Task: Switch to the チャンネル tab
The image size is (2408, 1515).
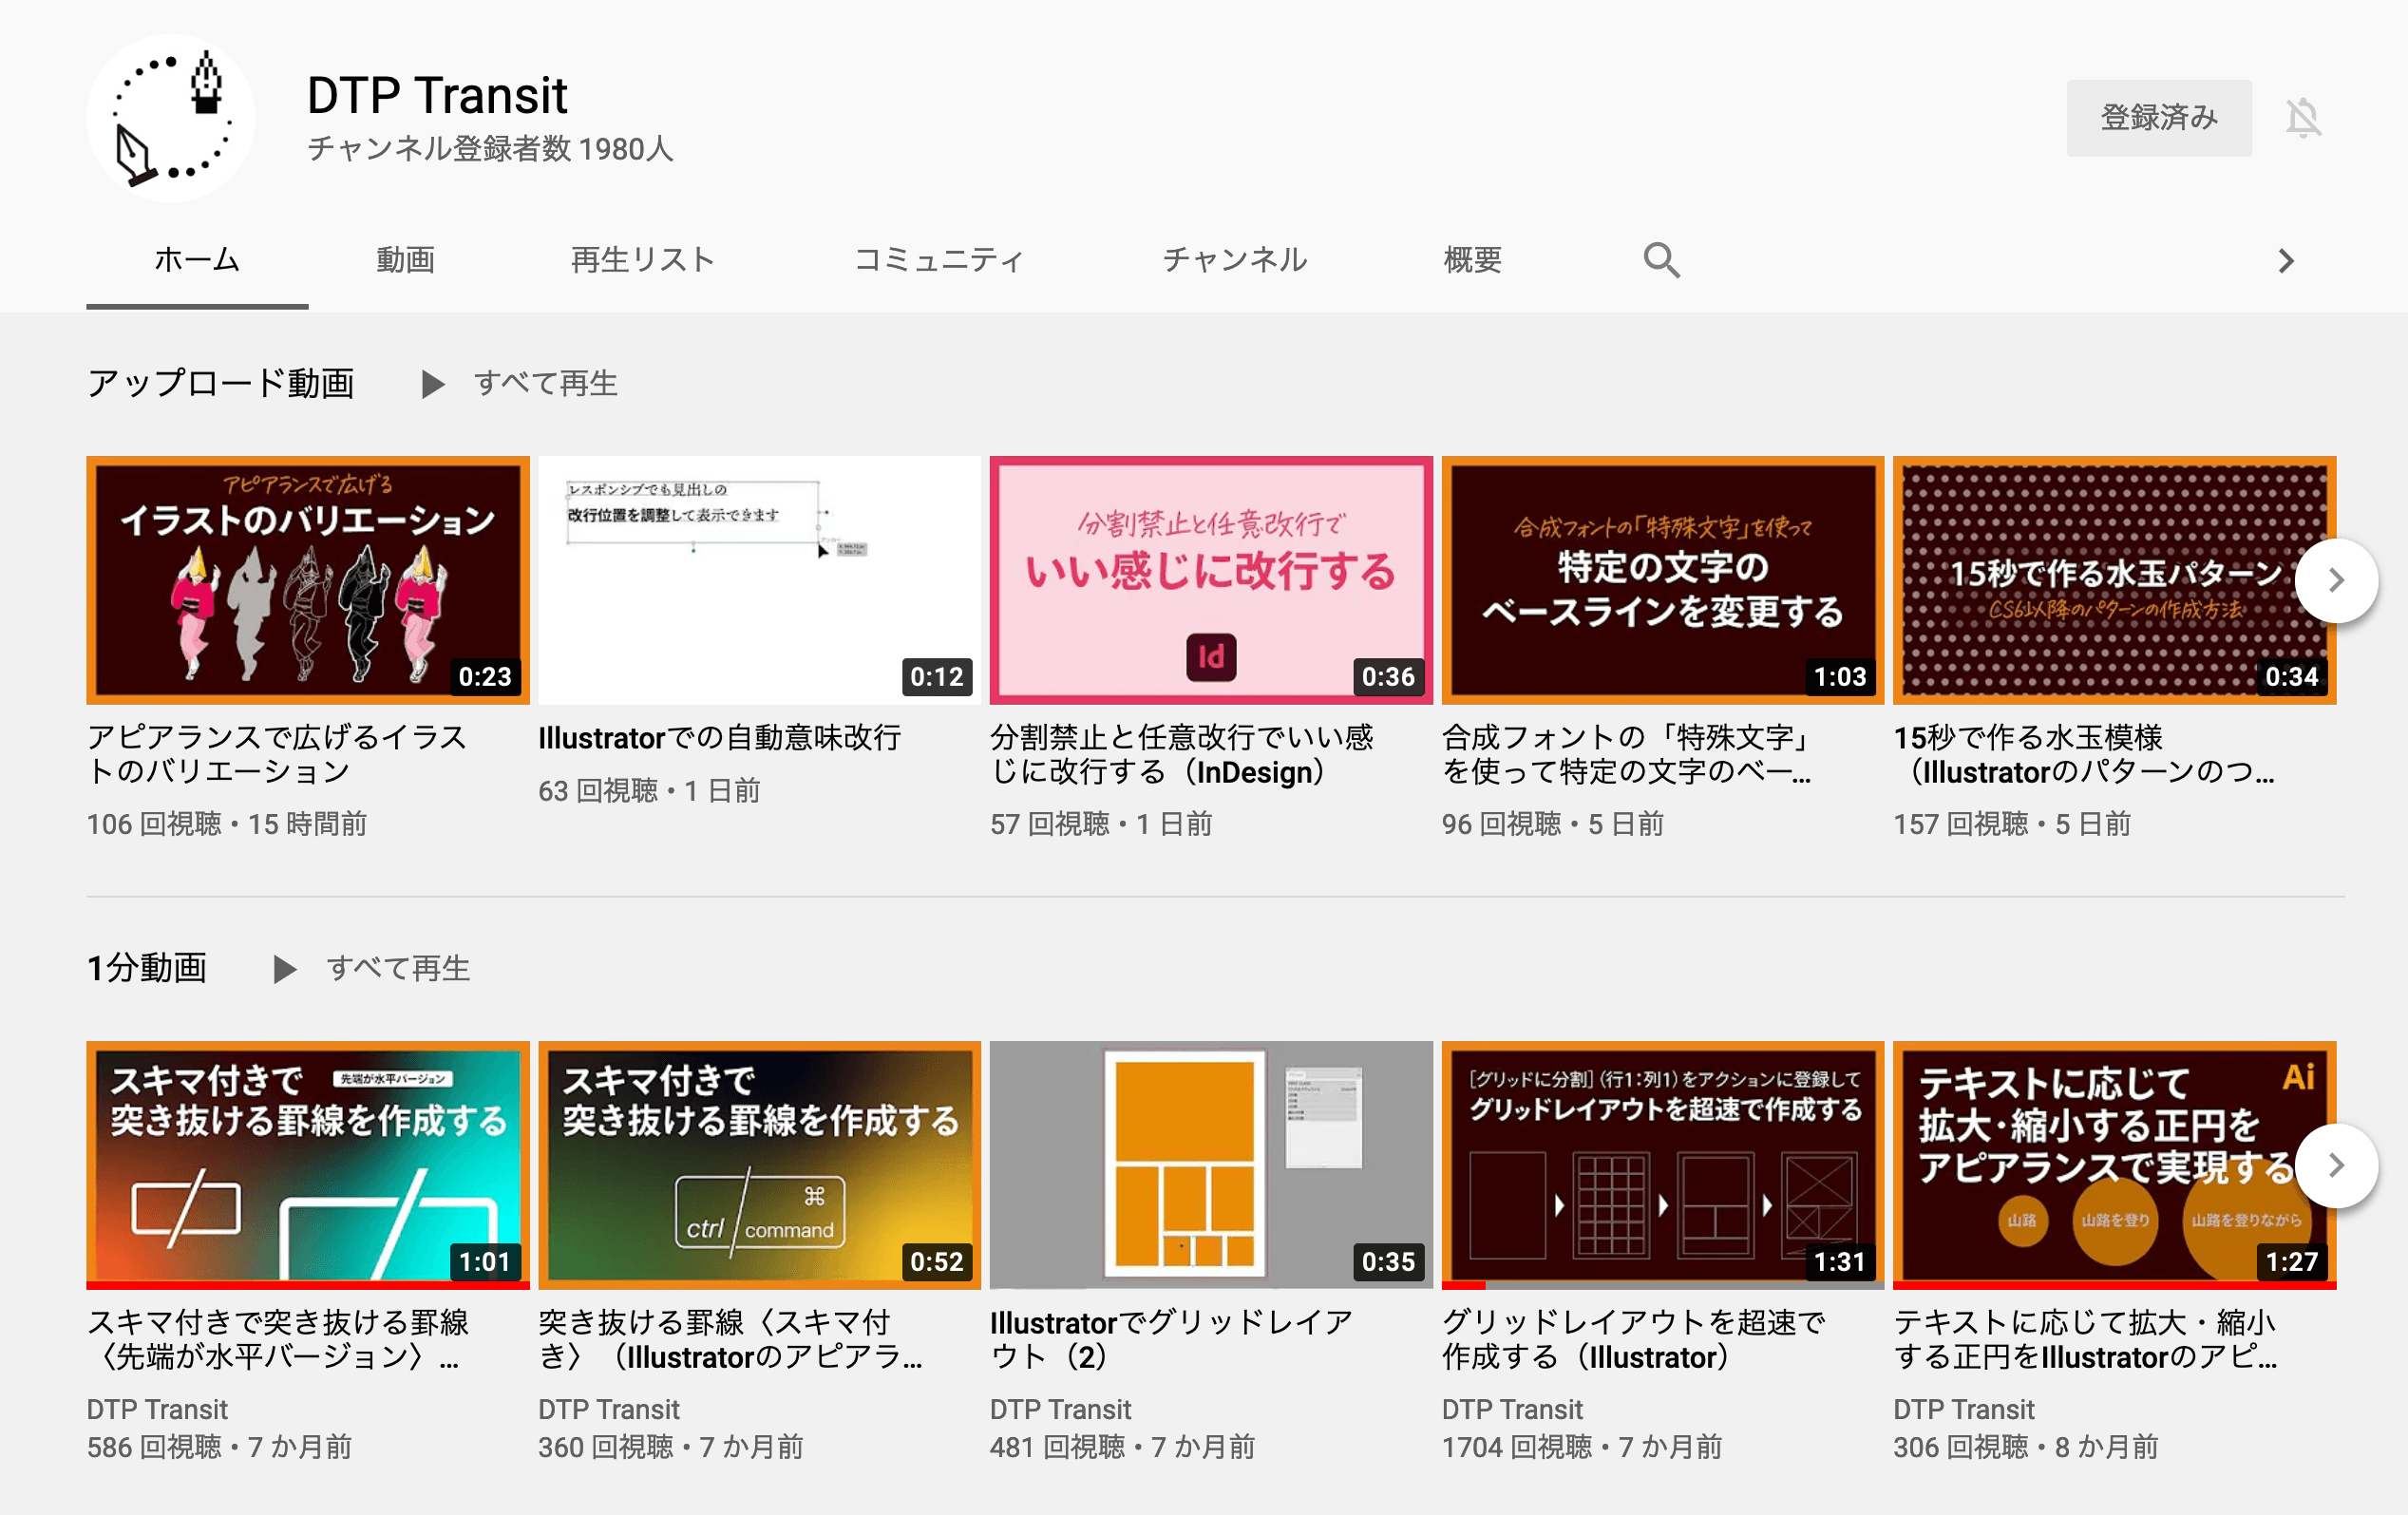Action: (x=1234, y=260)
